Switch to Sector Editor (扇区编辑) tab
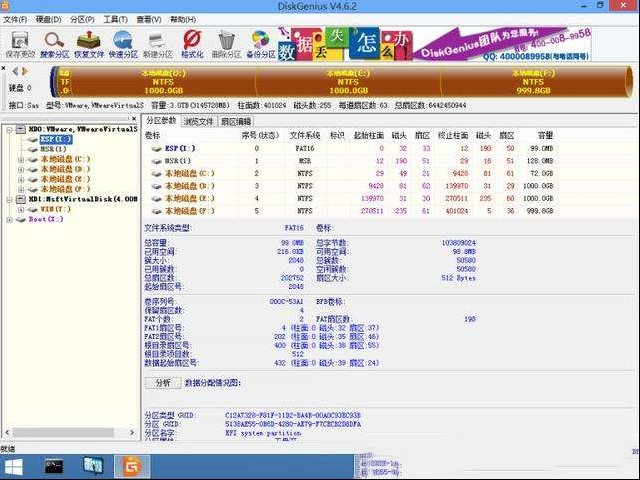640x480 pixels. pyautogui.click(x=236, y=121)
